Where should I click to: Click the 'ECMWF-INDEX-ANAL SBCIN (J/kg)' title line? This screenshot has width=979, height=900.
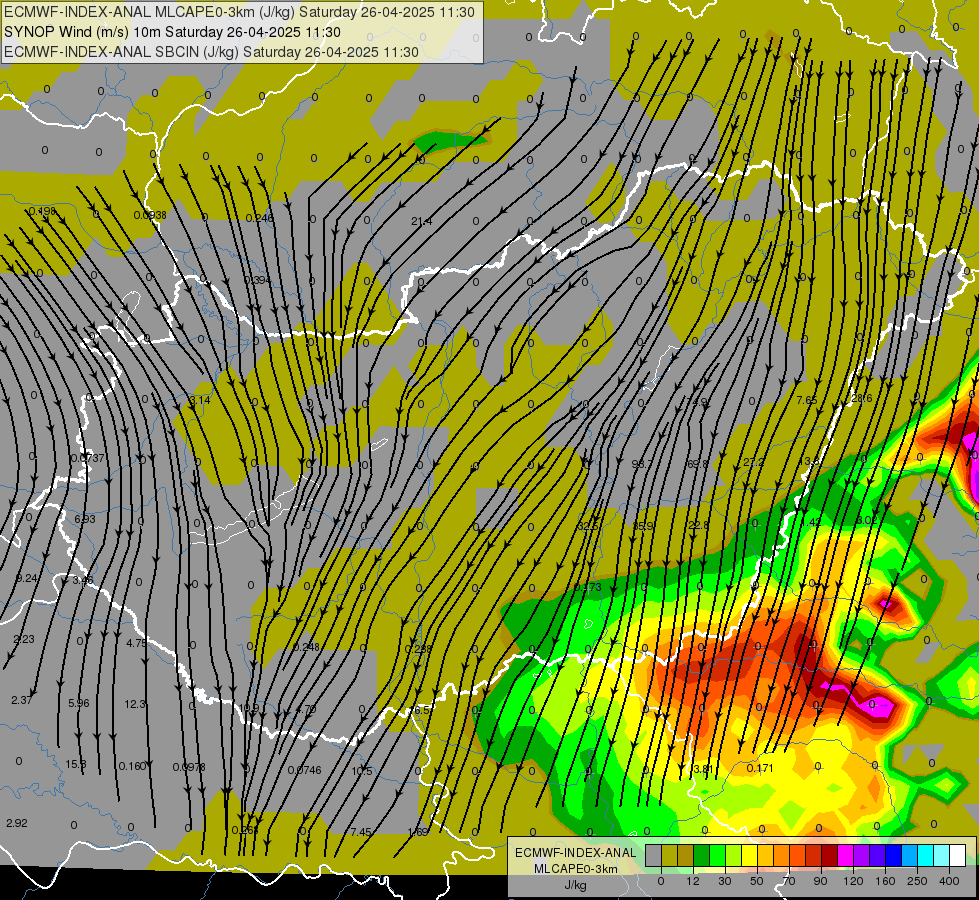[x=121, y=52]
